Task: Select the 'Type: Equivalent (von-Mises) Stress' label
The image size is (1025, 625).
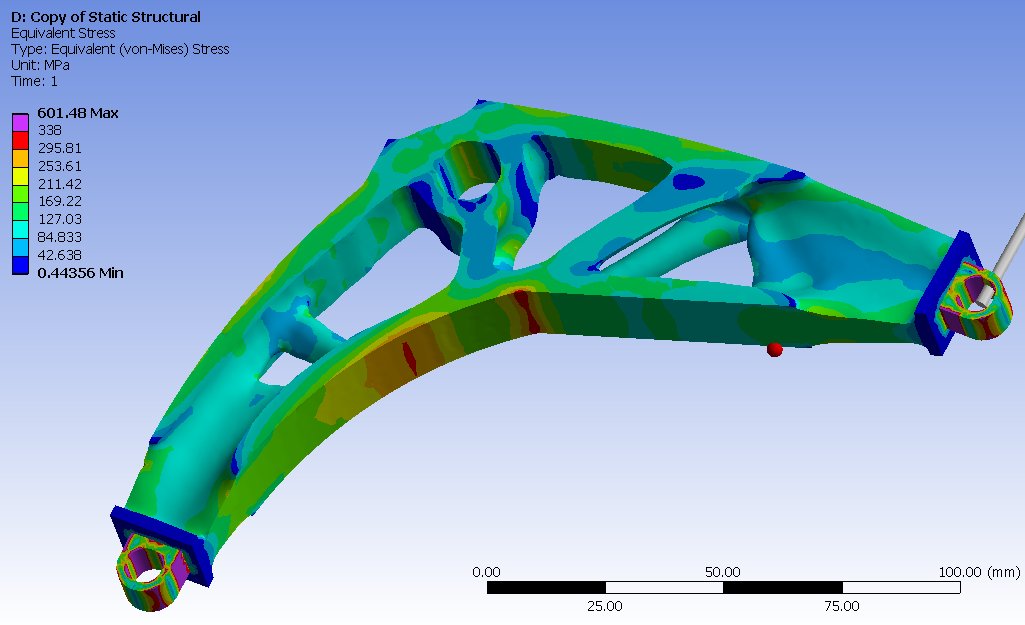Action: pos(120,49)
